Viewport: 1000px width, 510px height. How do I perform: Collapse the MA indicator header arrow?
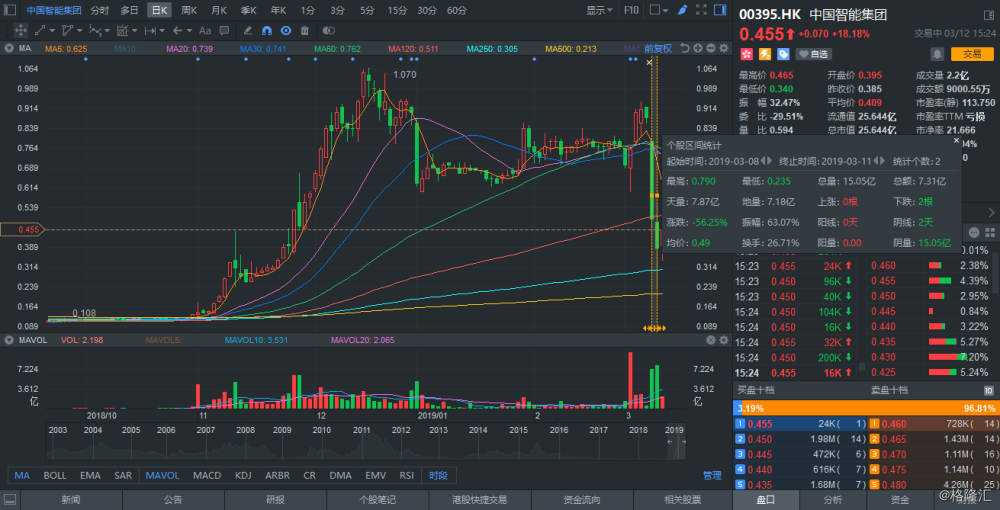[x=8, y=48]
